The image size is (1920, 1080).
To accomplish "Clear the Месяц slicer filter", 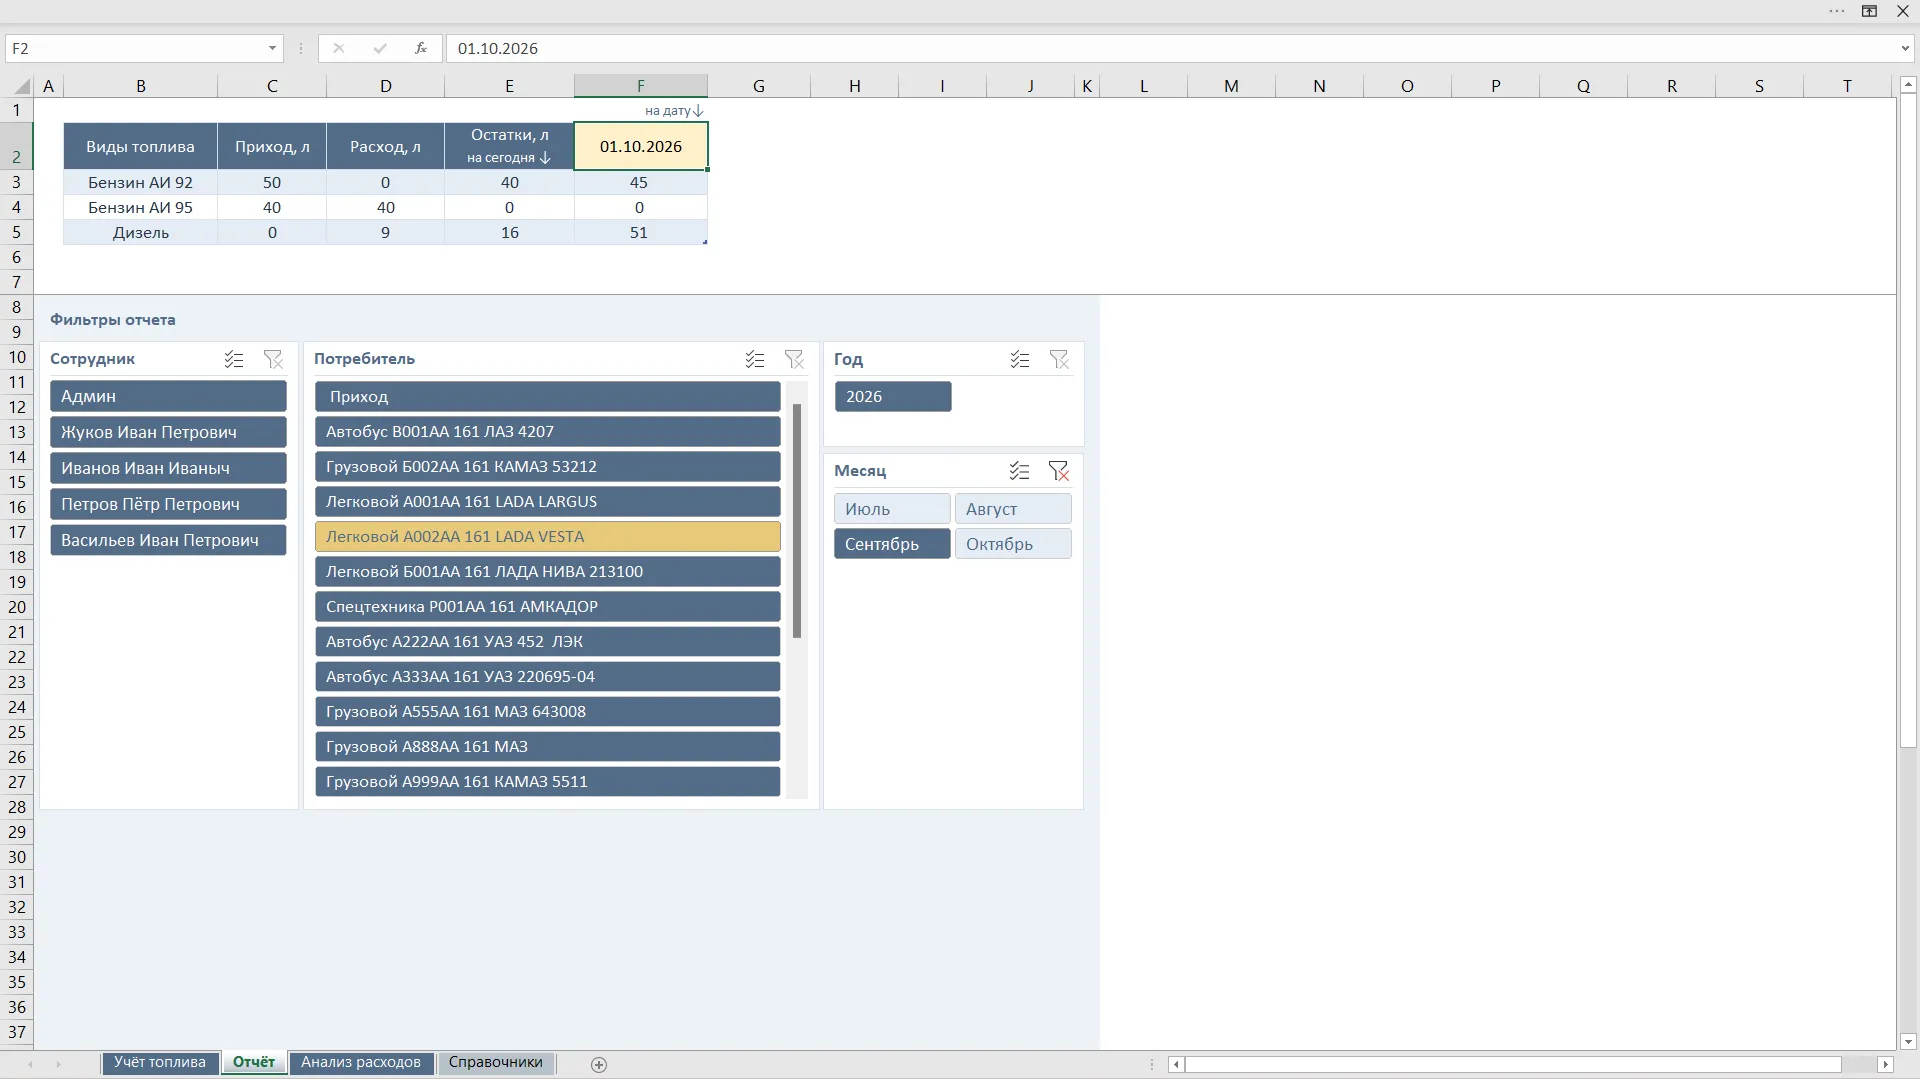I will [x=1059, y=471].
